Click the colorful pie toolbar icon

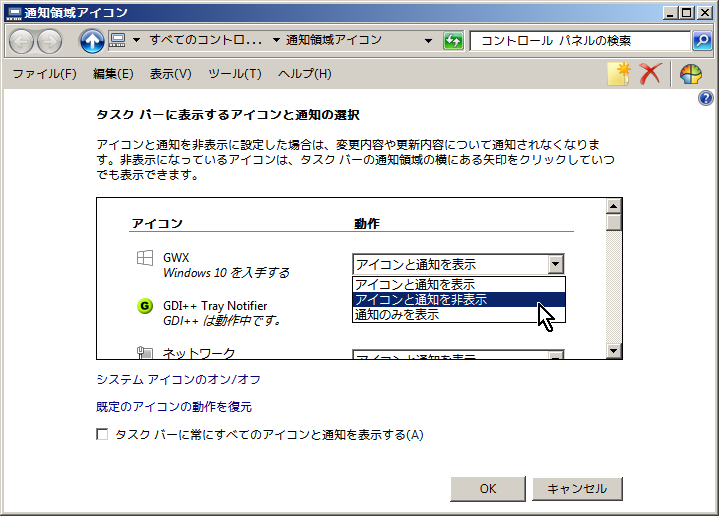click(x=691, y=74)
